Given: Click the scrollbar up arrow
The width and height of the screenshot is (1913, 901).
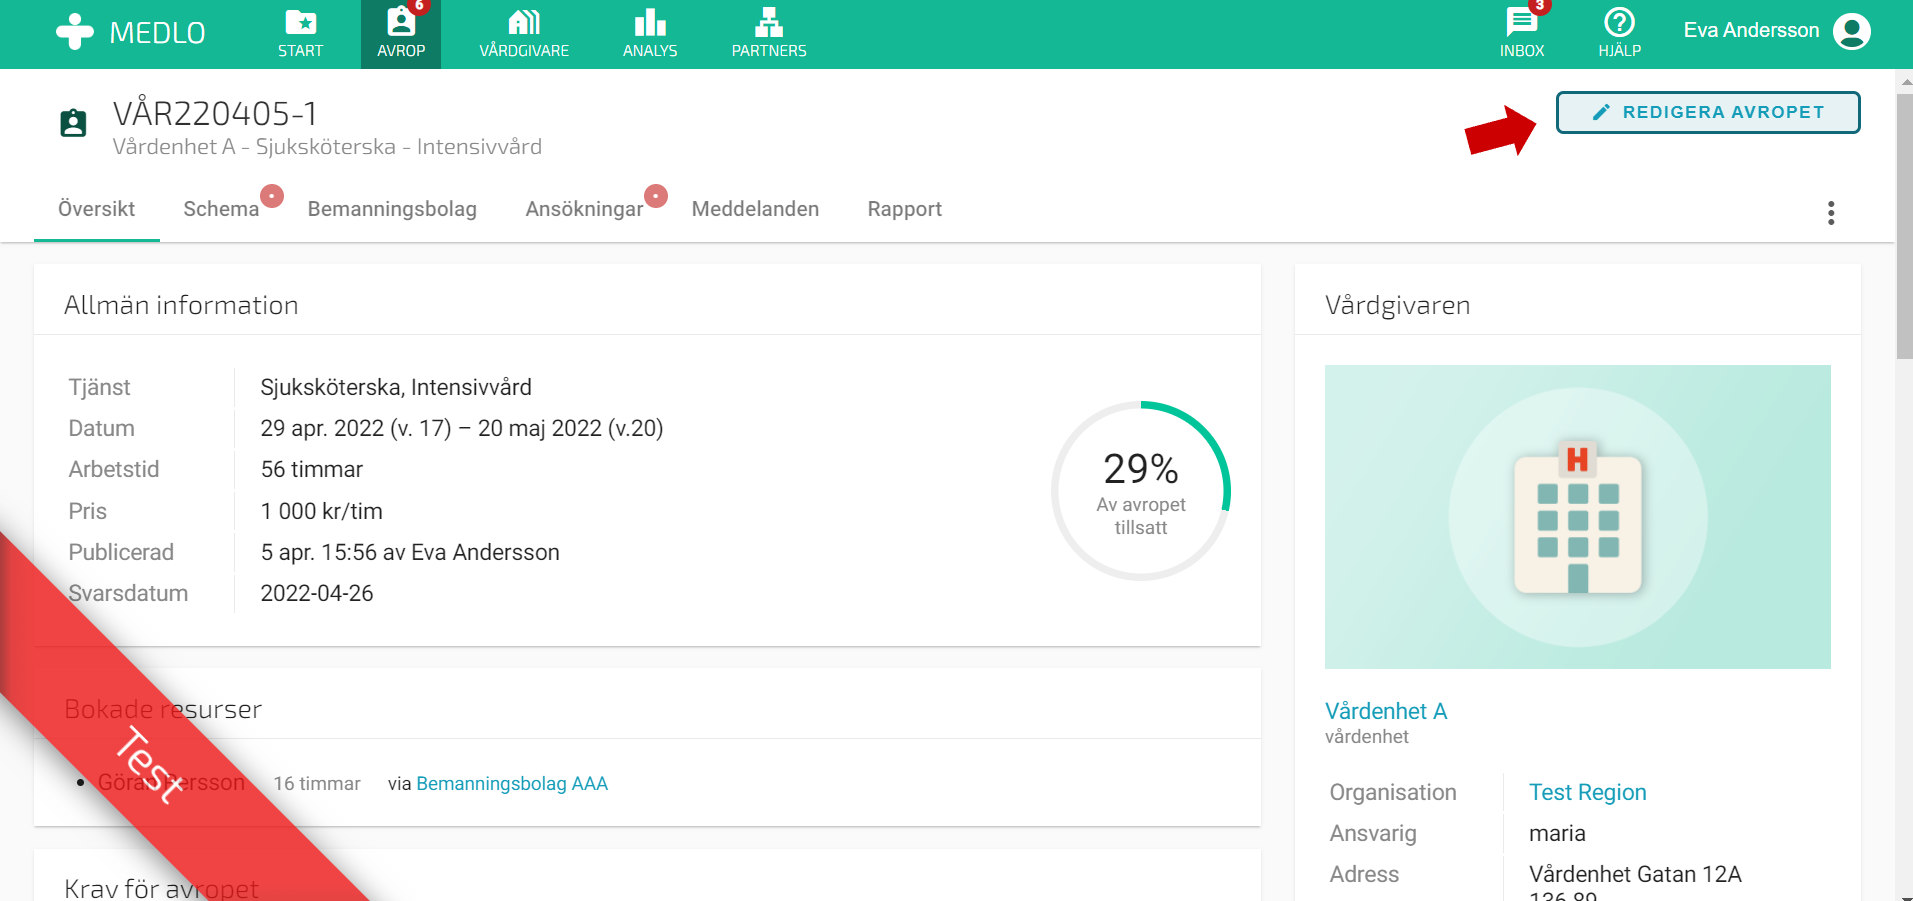Looking at the screenshot, I should (1904, 81).
